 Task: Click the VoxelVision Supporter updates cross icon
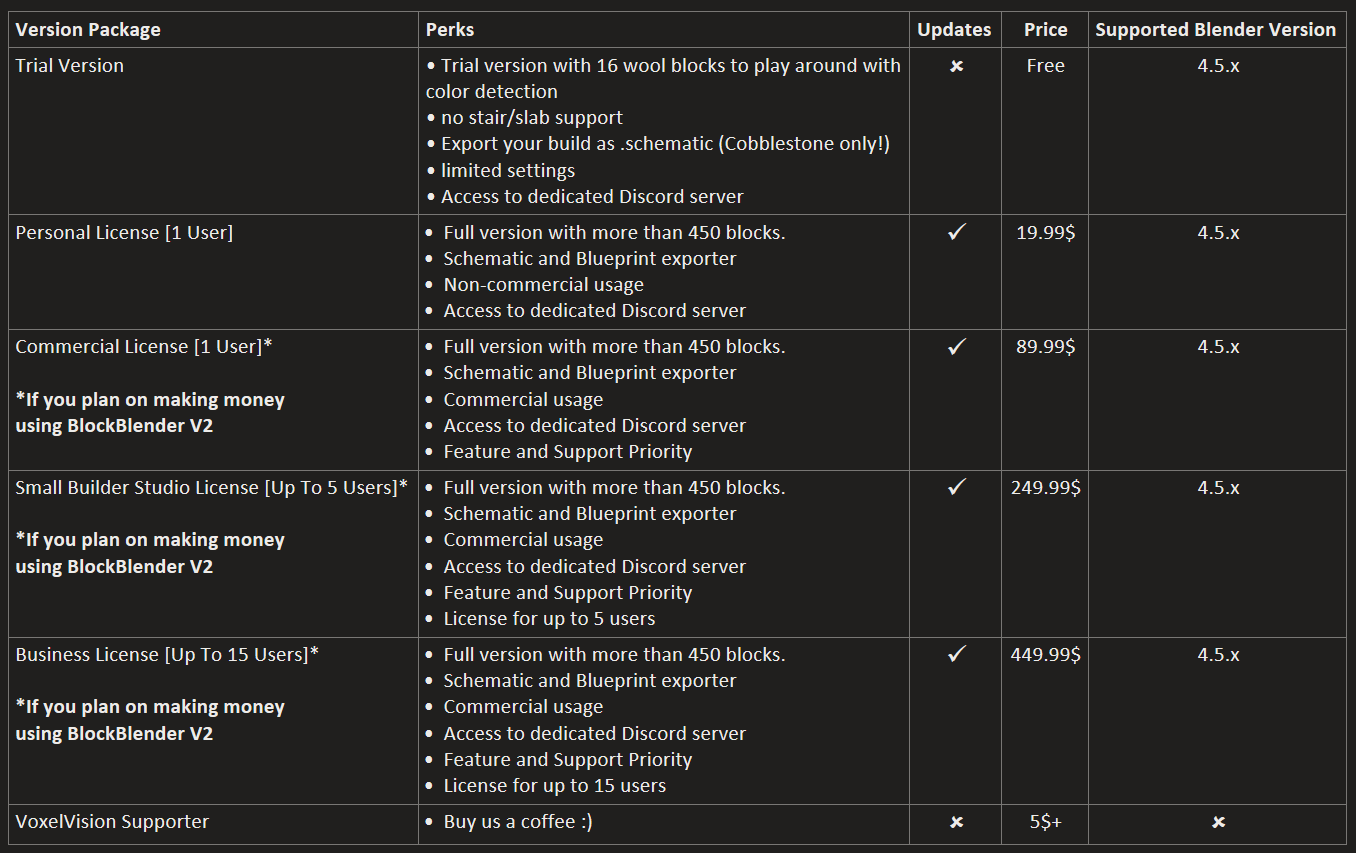coord(956,822)
